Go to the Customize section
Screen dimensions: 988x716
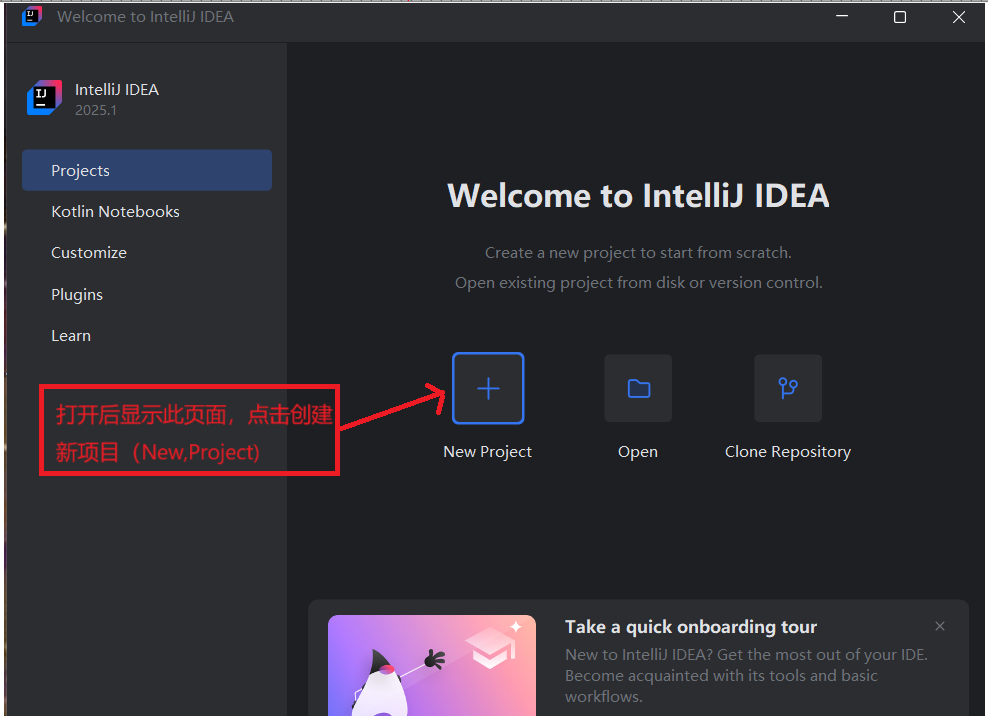[x=89, y=253]
